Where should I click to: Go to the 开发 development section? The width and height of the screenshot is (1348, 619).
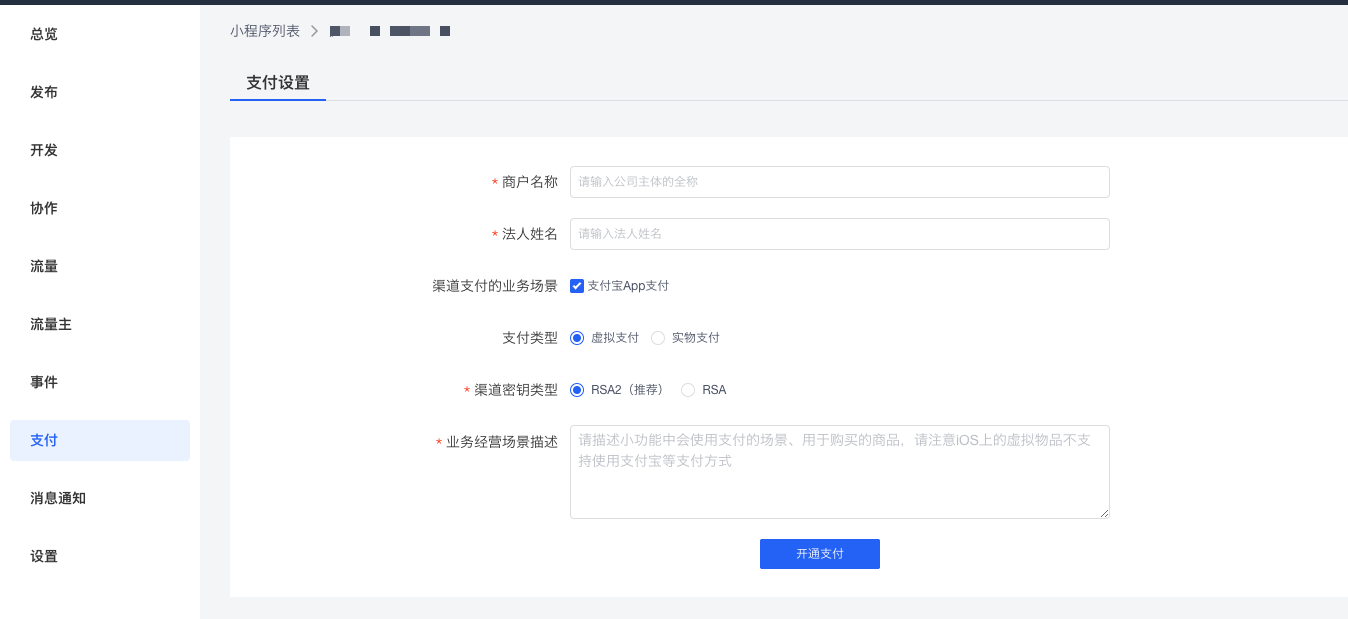[x=45, y=149]
